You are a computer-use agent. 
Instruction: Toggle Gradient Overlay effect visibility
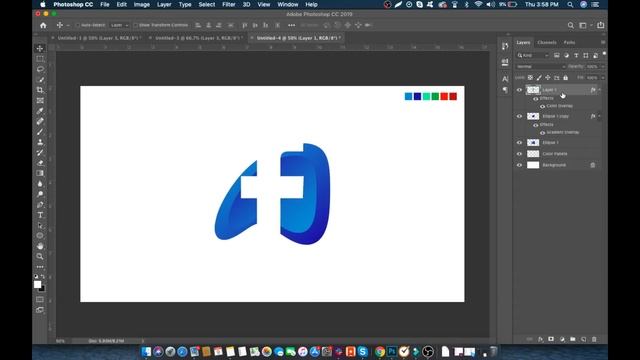pos(542,133)
